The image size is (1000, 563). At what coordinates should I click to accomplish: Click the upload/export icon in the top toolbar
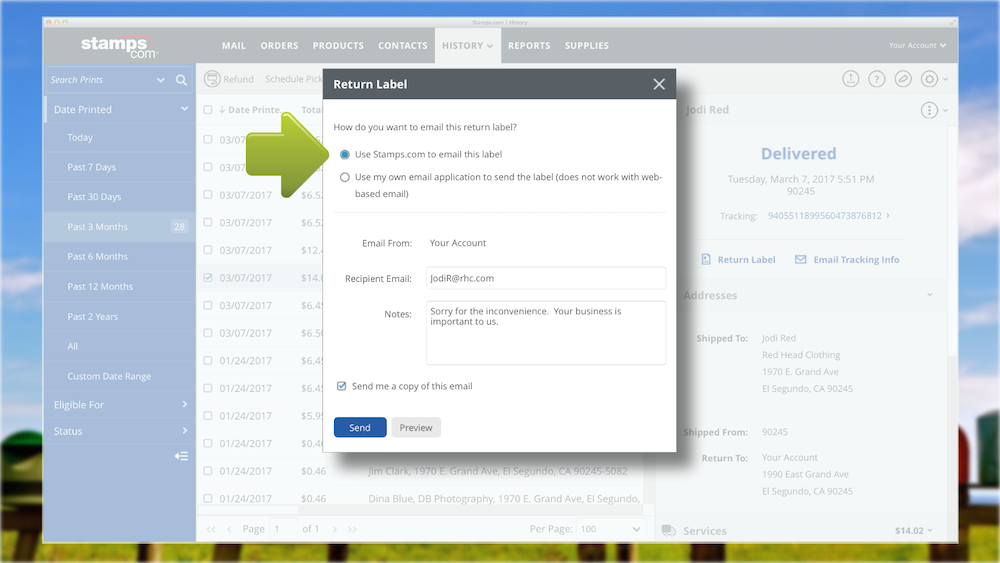coord(850,79)
